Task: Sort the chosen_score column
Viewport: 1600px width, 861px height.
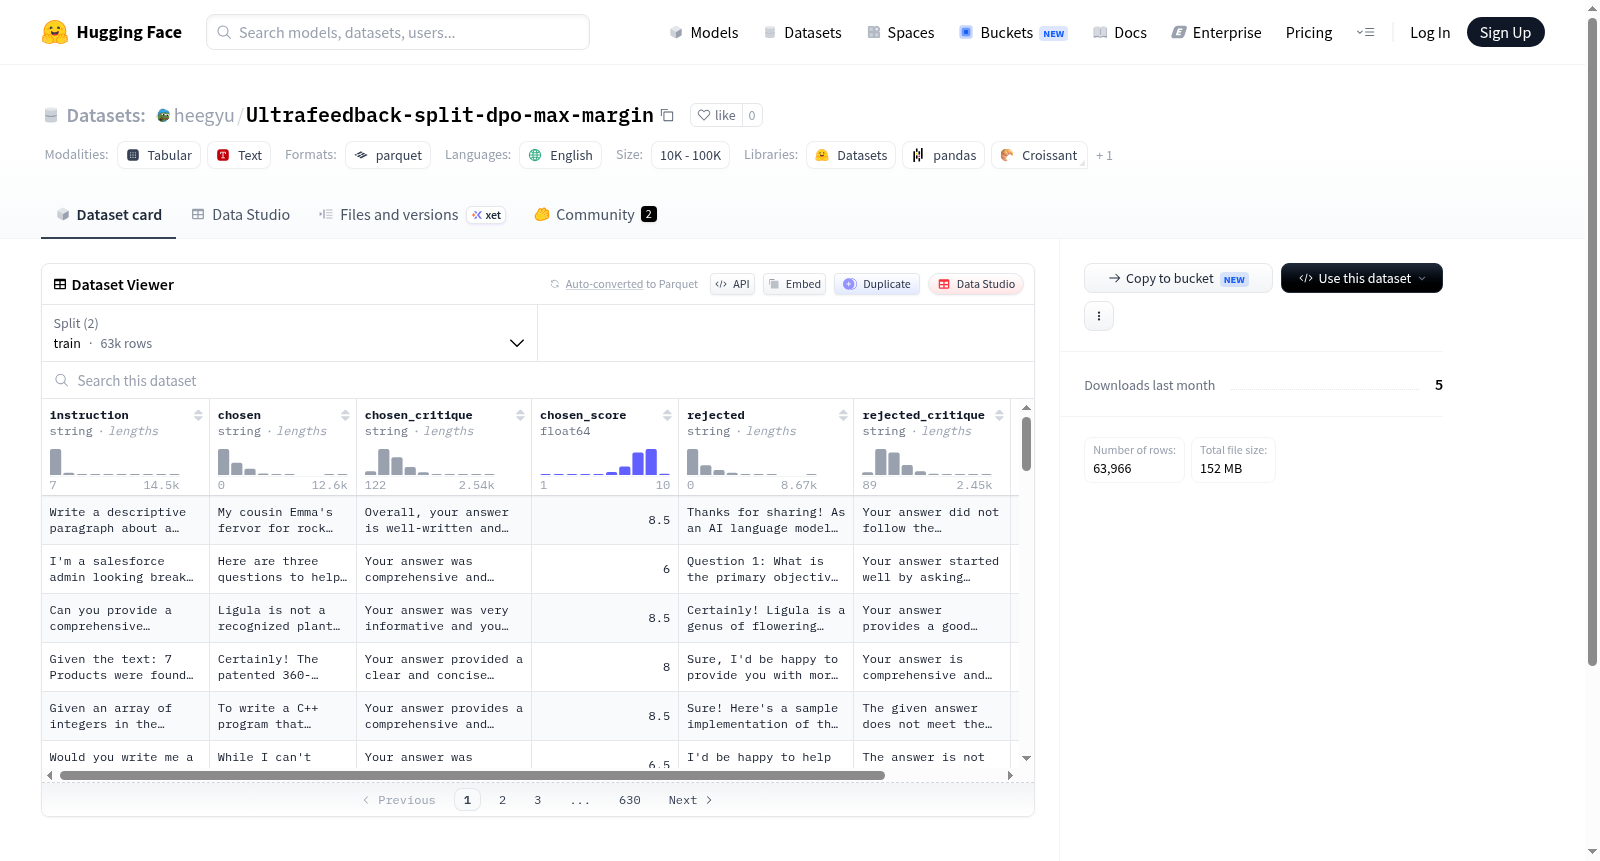Action: pyautogui.click(x=667, y=415)
